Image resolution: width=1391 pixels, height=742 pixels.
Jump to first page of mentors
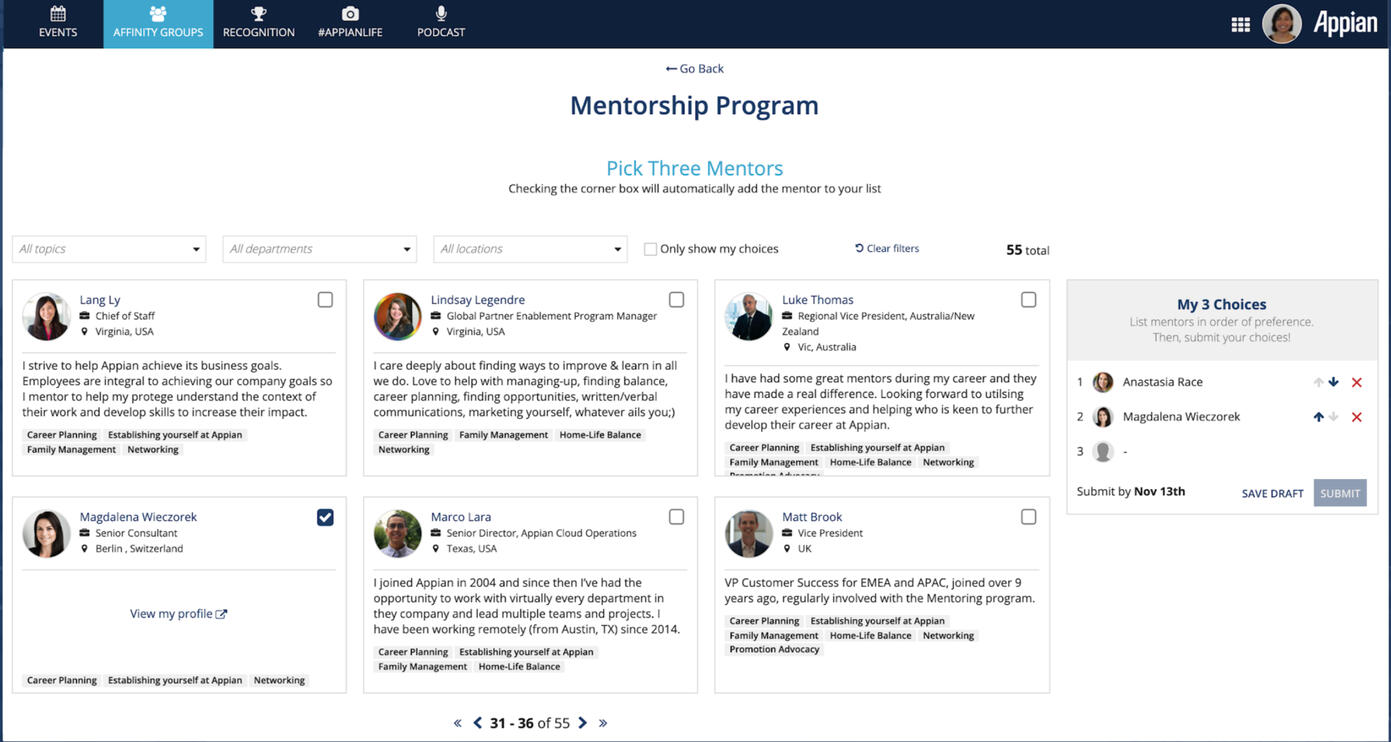coord(457,723)
